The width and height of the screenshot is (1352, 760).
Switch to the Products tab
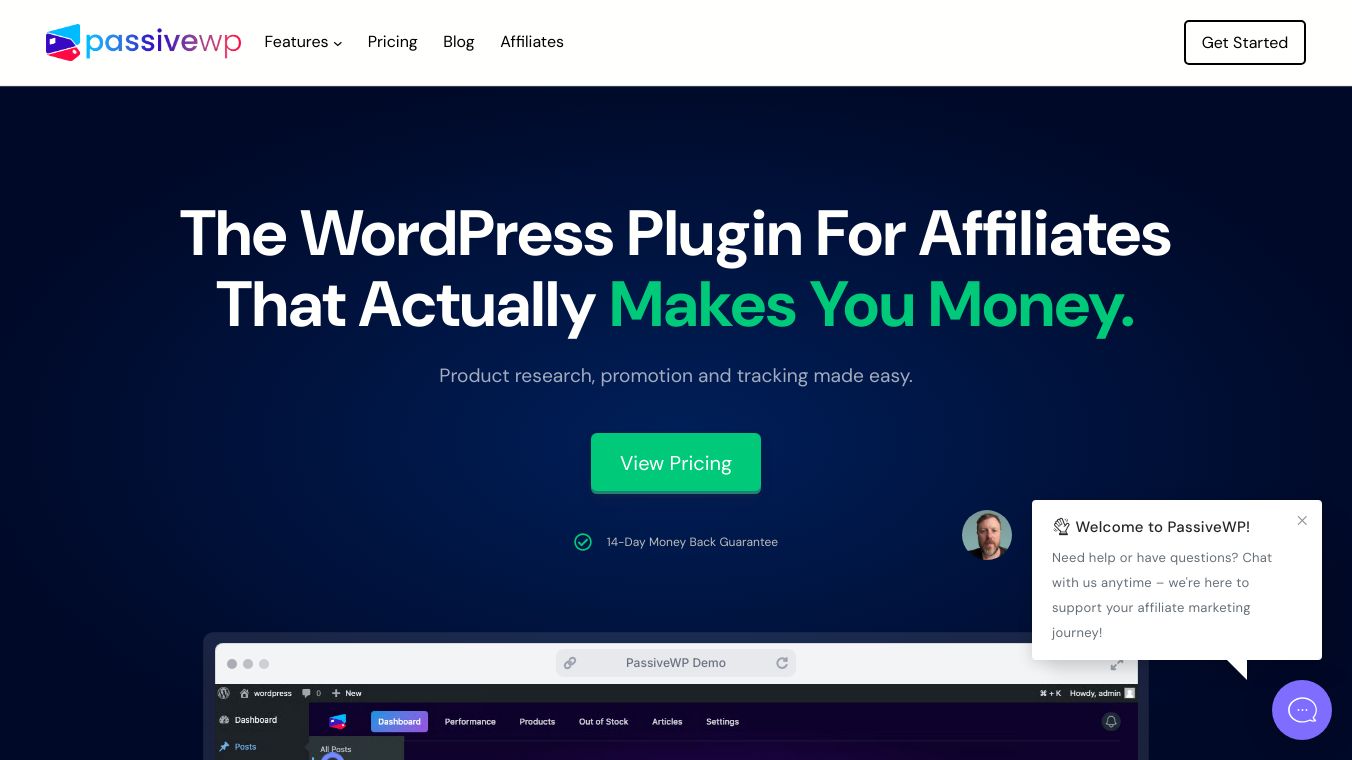pyautogui.click(x=537, y=722)
